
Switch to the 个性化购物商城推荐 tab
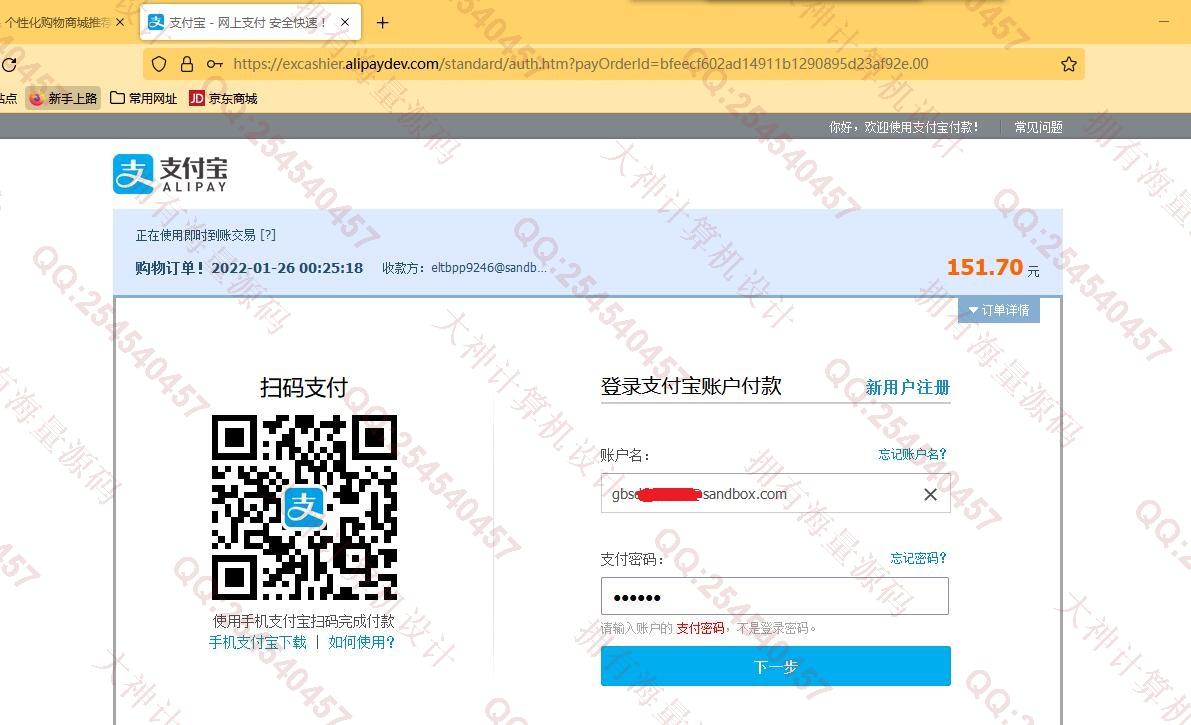(58, 23)
